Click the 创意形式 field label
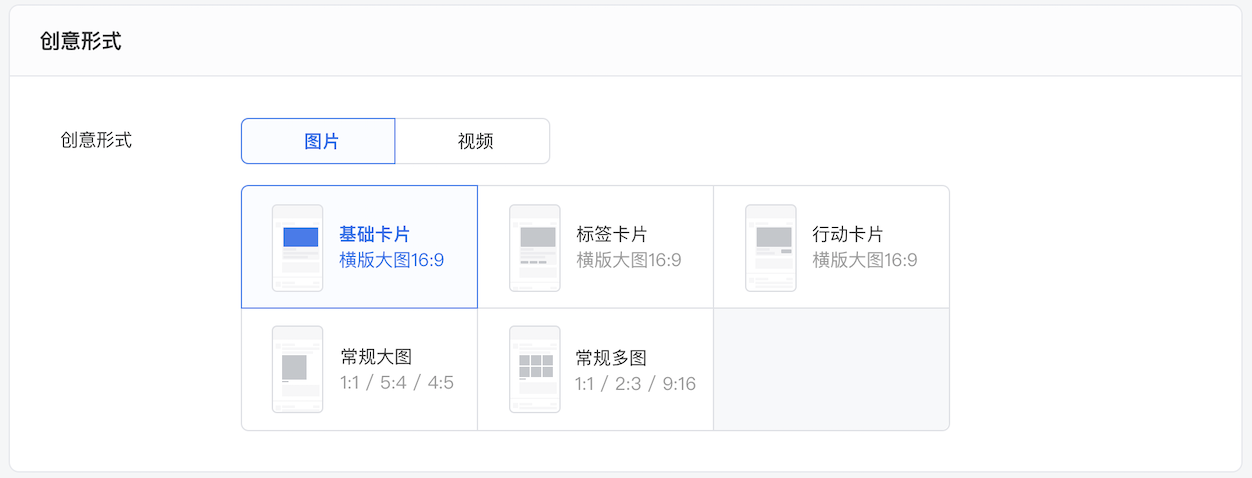1252x478 pixels. click(96, 140)
